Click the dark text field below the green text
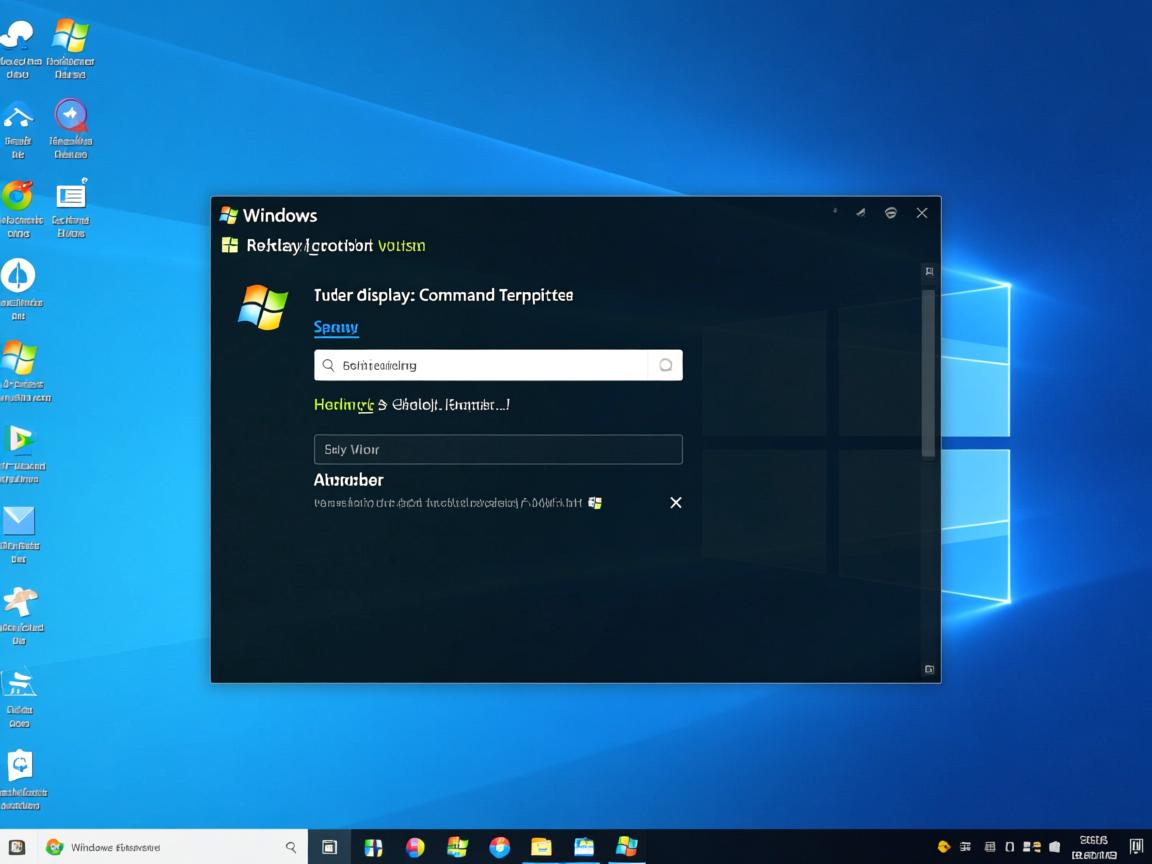This screenshot has height=864, width=1152. coord(498,449)
